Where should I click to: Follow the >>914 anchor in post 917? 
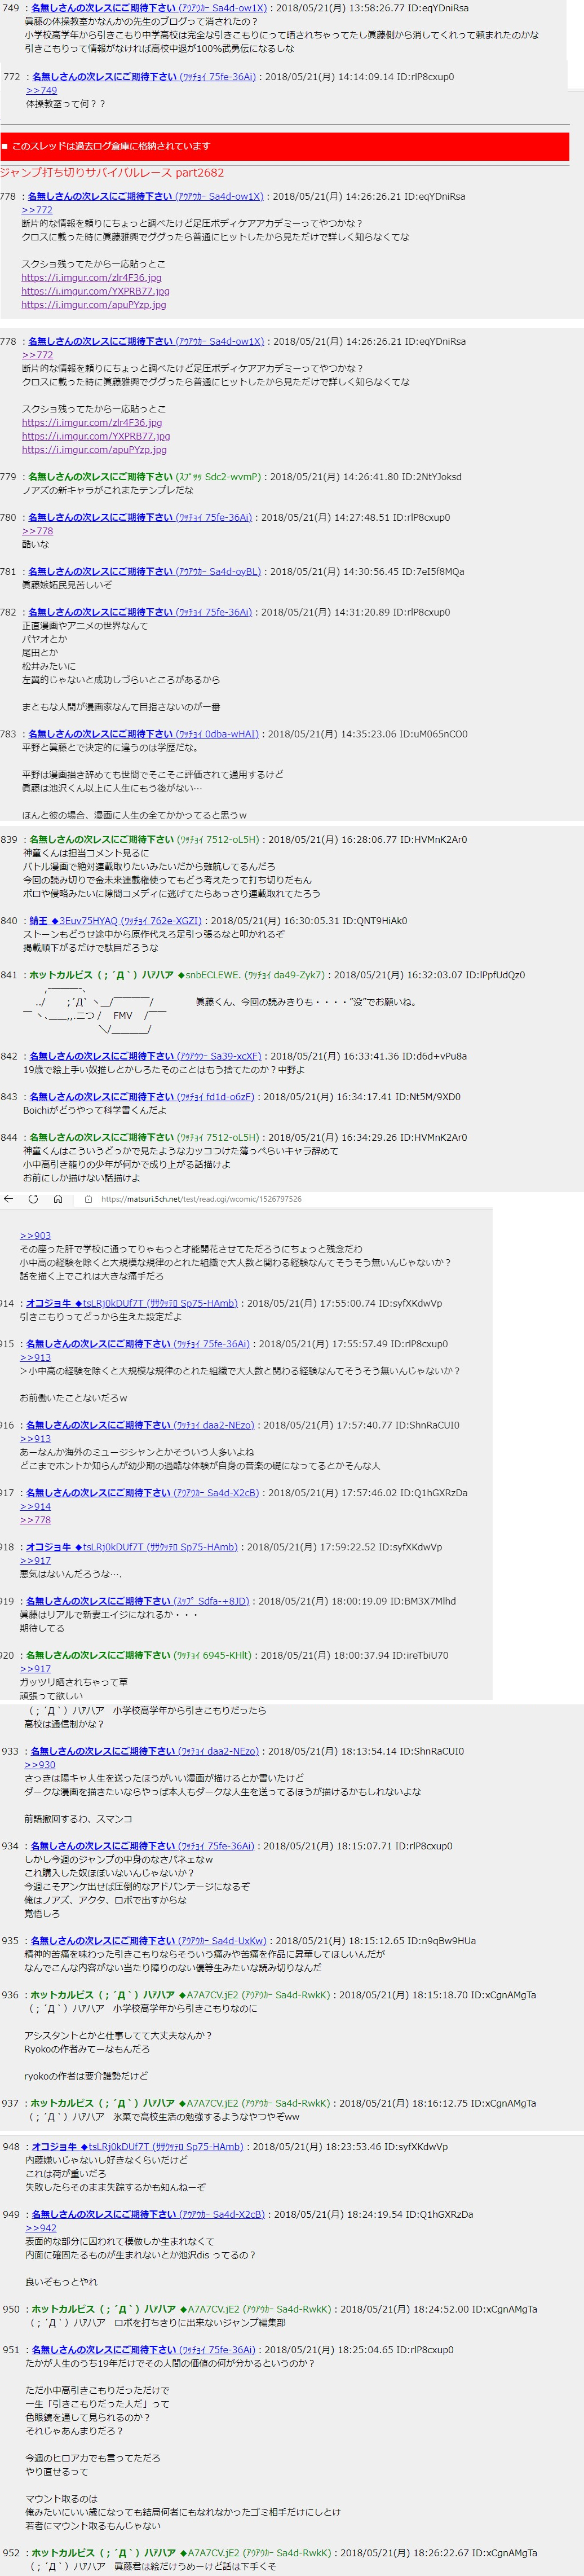[x=35, y=1506]
